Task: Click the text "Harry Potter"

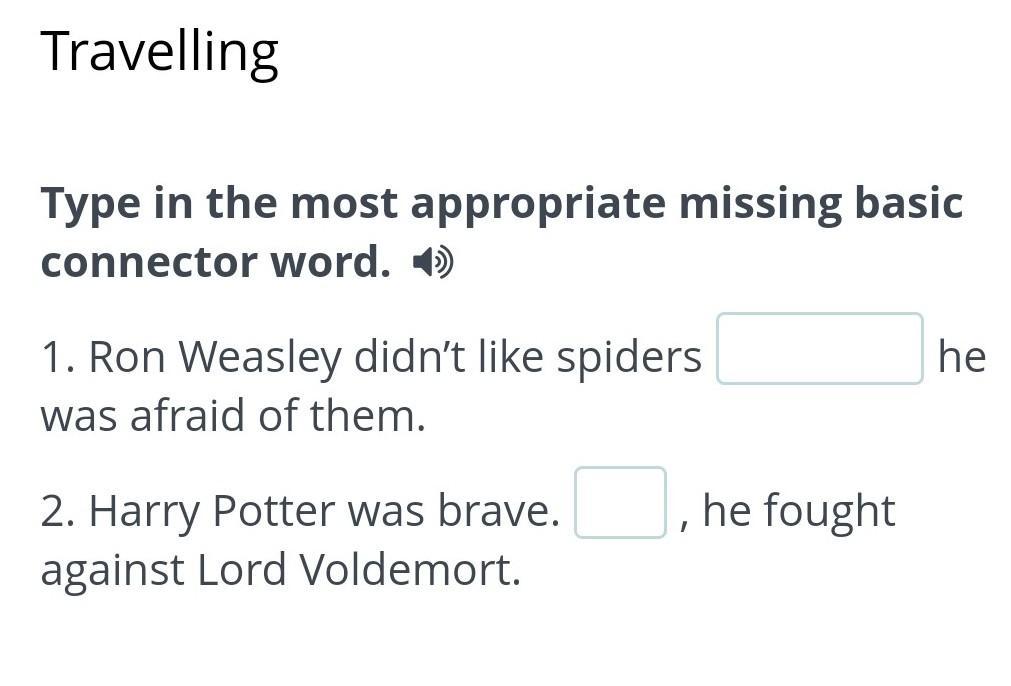Action: coord(212,511)
